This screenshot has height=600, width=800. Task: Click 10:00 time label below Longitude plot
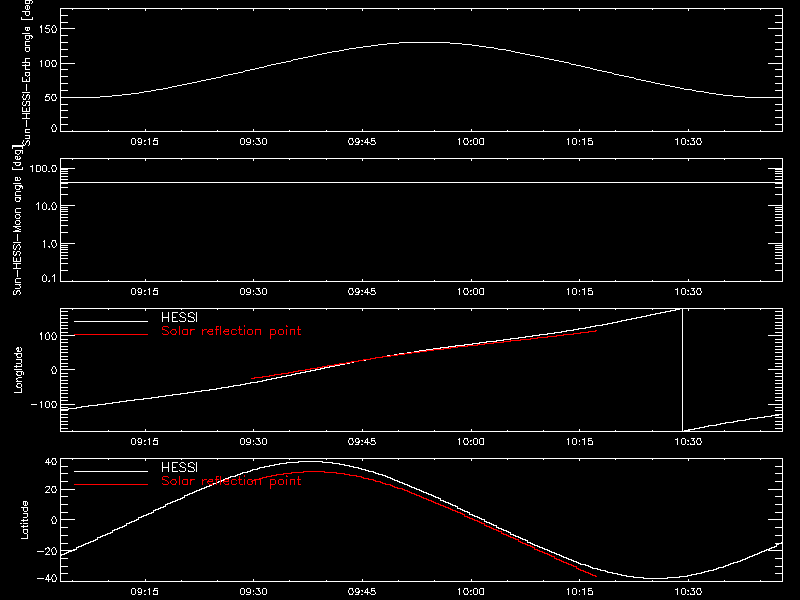click(x=470, y=442)
